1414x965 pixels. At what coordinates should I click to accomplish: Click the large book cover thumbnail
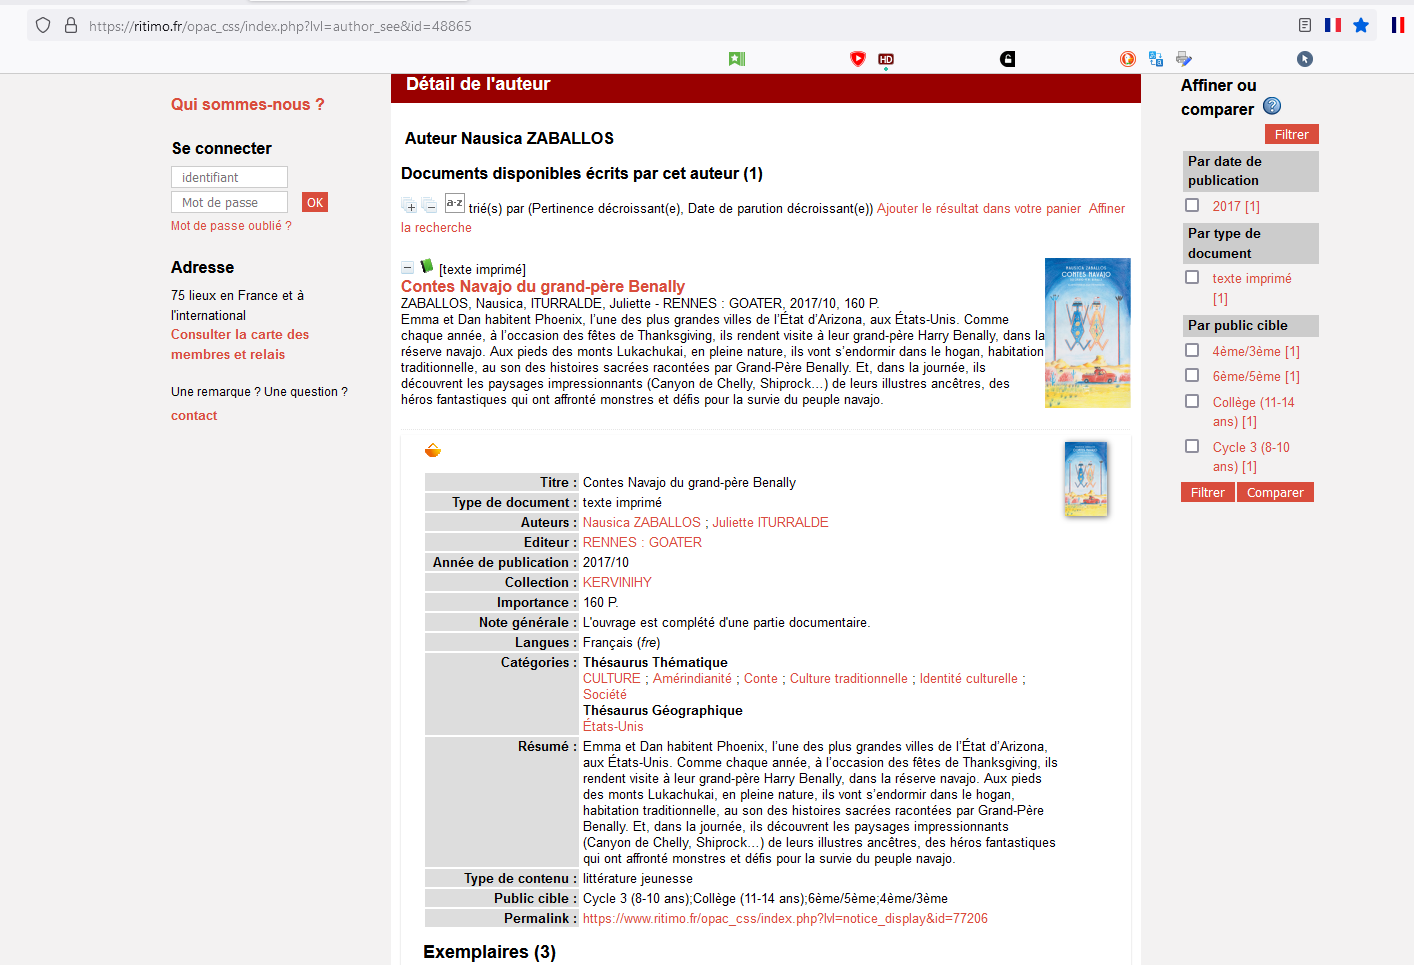point(1088,333)
